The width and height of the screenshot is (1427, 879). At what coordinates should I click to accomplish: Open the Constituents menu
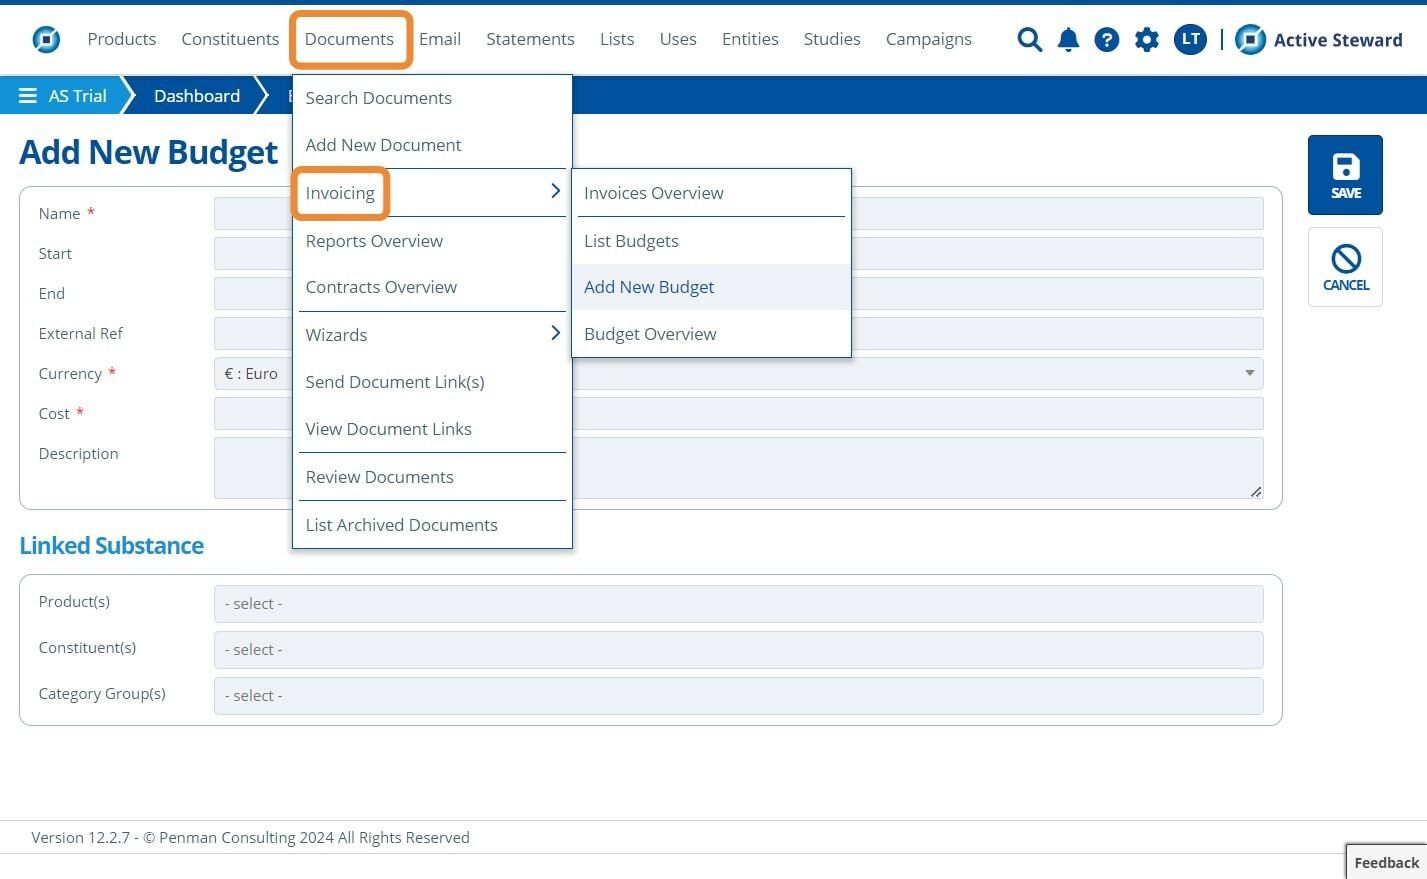point(230,39)
